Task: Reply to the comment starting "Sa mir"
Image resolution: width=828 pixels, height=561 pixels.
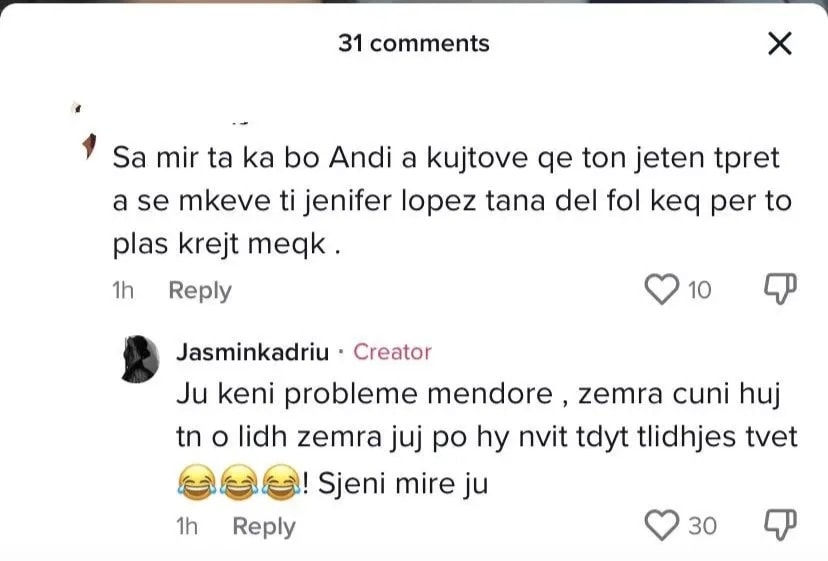Action: click(x=199, y=291)
